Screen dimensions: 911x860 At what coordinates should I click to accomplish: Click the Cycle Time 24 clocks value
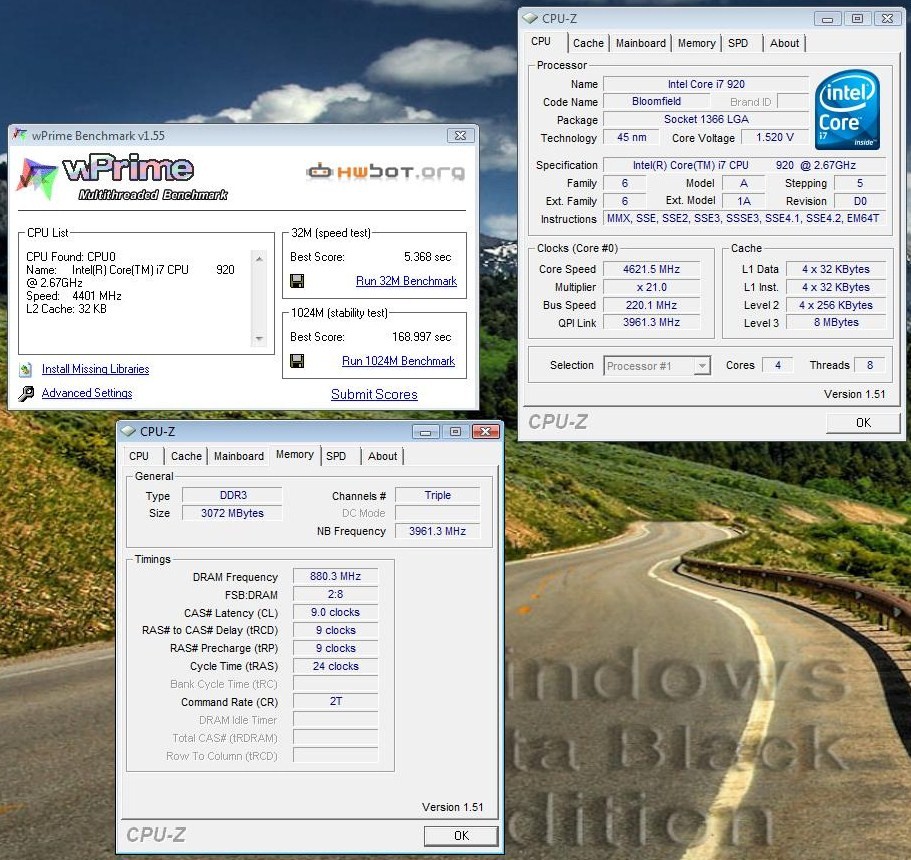click(335, 666)
